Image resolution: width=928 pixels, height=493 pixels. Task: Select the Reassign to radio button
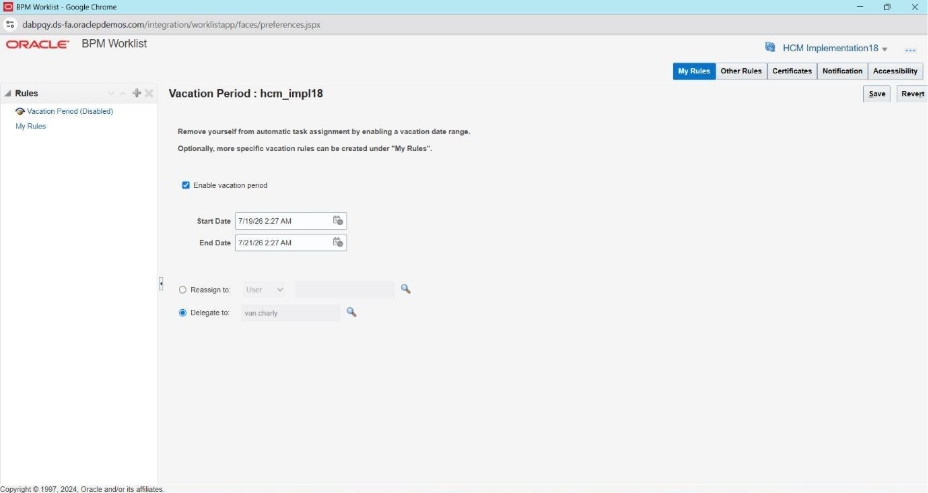[182, 290]
